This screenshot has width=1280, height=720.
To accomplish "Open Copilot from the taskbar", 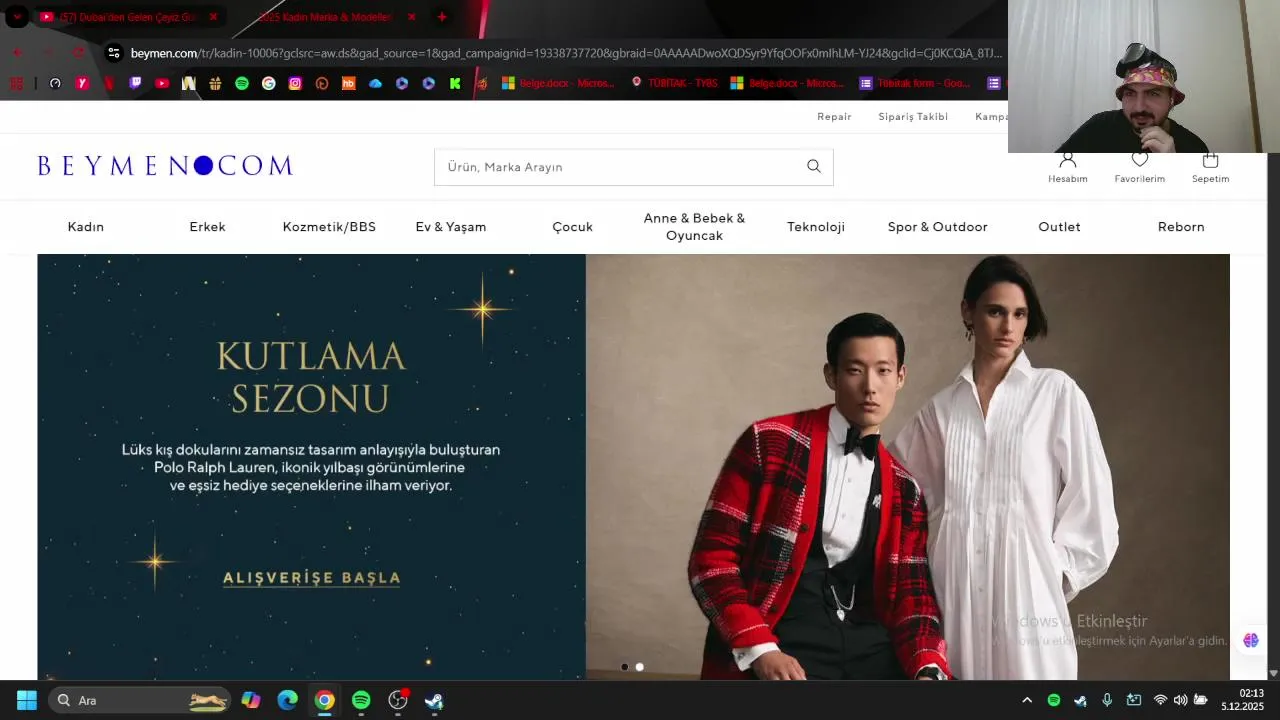I will click(x=251, y=700).
